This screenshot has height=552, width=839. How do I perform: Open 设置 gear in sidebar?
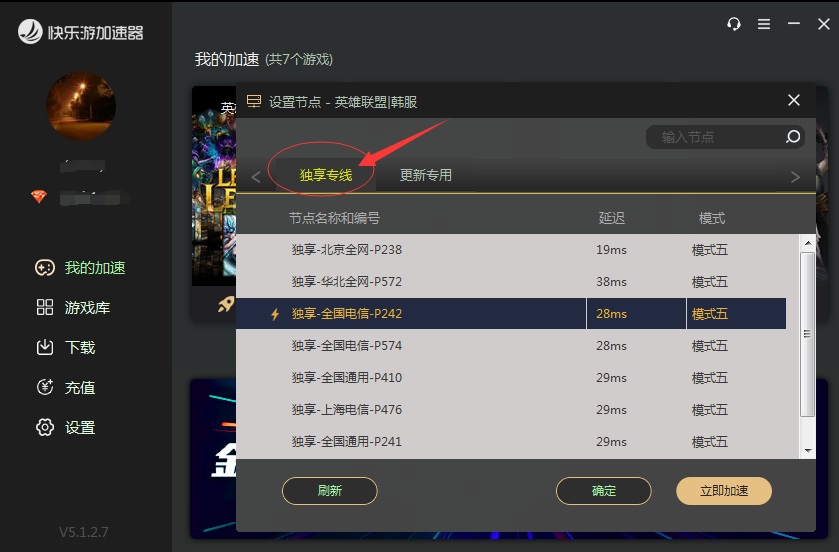(45, 427)
